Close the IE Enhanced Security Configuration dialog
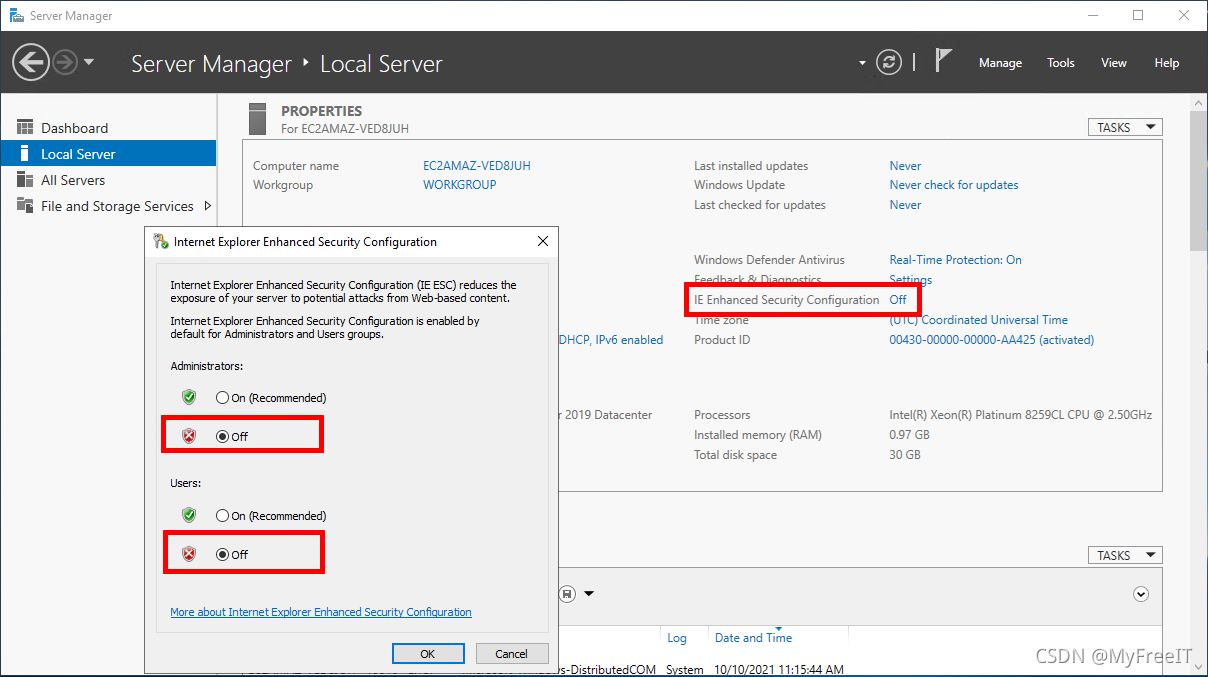 [x=543, y=241]
